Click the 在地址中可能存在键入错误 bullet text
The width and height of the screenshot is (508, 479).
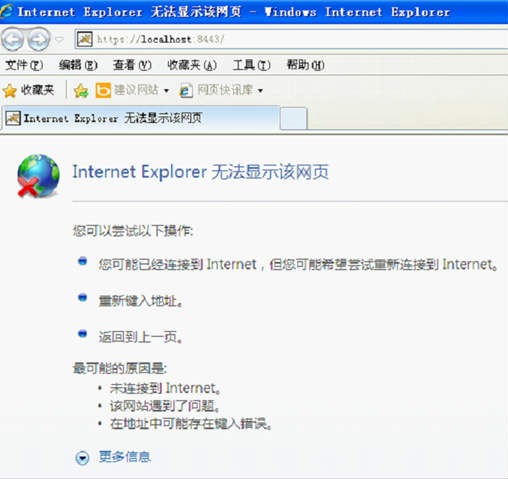coord(191,424)
